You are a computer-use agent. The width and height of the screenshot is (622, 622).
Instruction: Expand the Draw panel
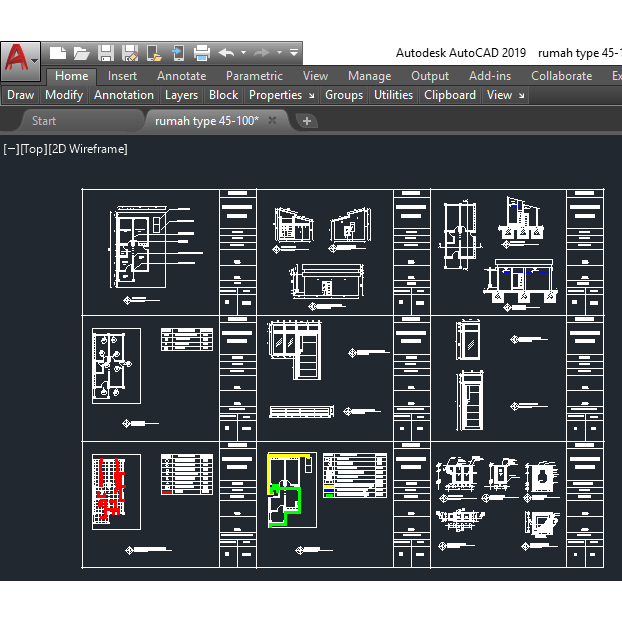(21, 95)
